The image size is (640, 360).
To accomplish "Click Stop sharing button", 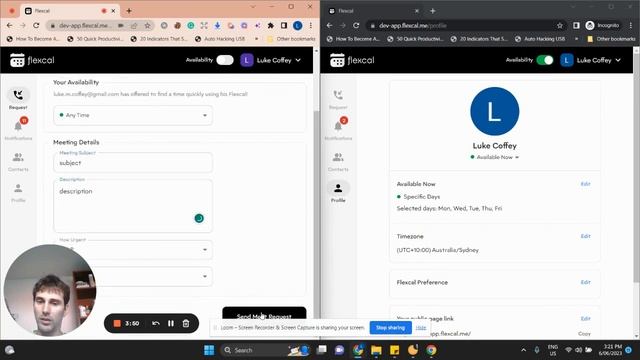I will pos(390,328).
